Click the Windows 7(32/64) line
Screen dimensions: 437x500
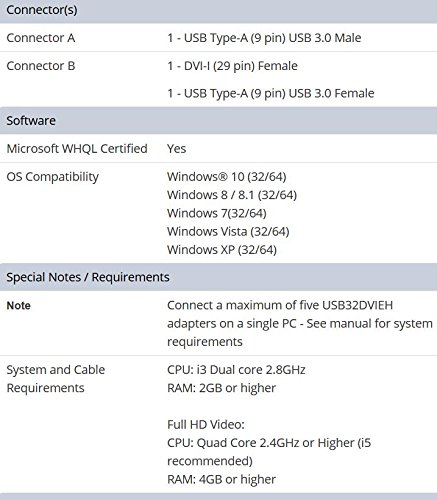(217, 213)
